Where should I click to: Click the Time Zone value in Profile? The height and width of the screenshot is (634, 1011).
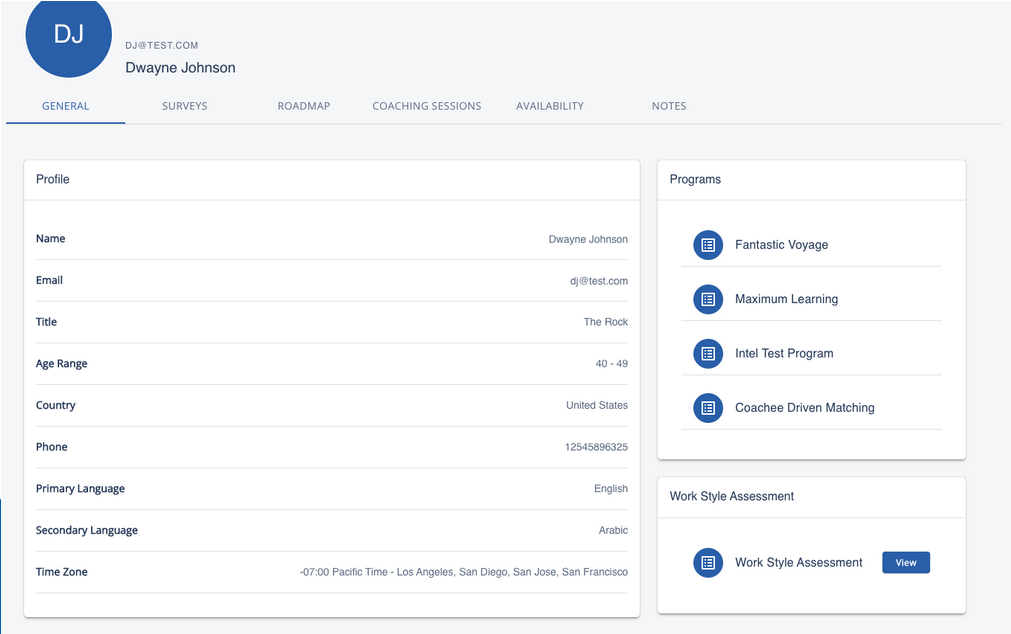[464, 572]
